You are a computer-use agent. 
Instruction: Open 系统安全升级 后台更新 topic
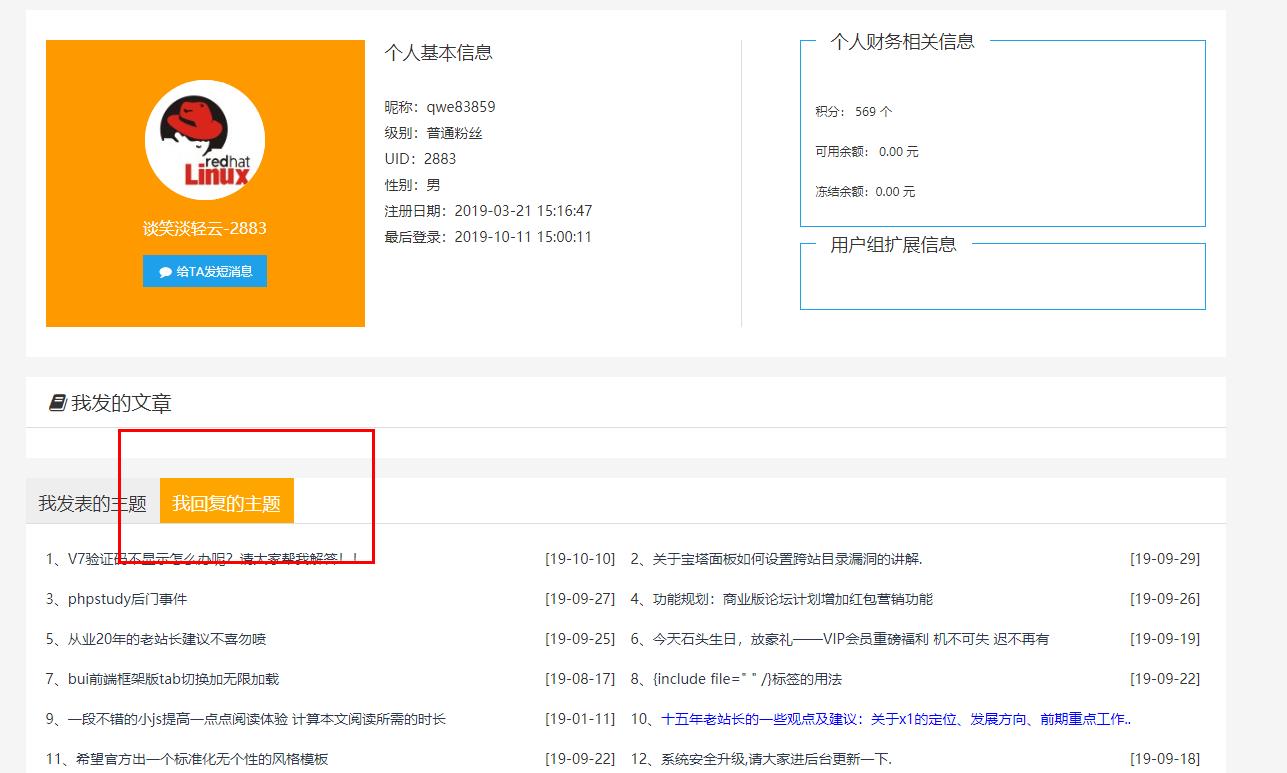click(x=775, y=759)
